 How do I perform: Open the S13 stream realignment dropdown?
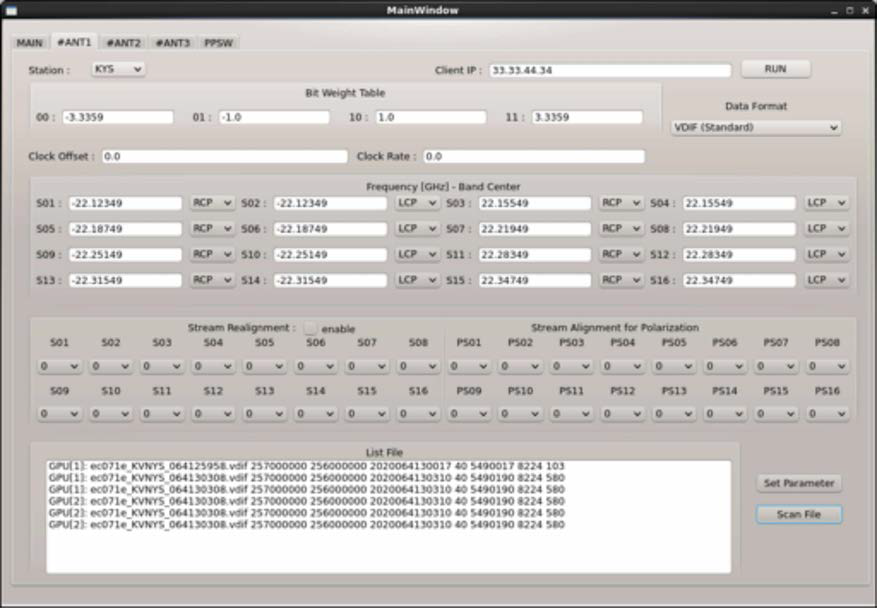[x=265, y=414]
